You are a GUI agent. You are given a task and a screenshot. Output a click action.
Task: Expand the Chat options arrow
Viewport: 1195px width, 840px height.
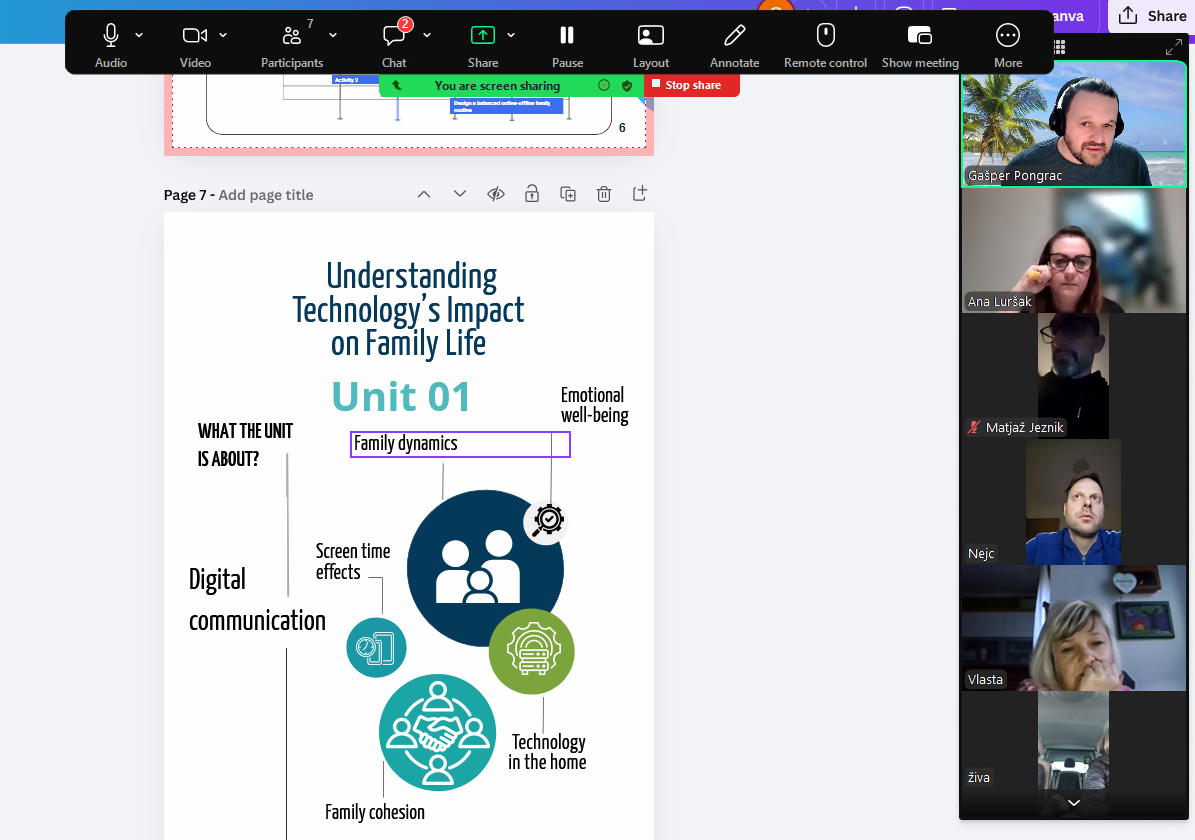click(427, 35)
